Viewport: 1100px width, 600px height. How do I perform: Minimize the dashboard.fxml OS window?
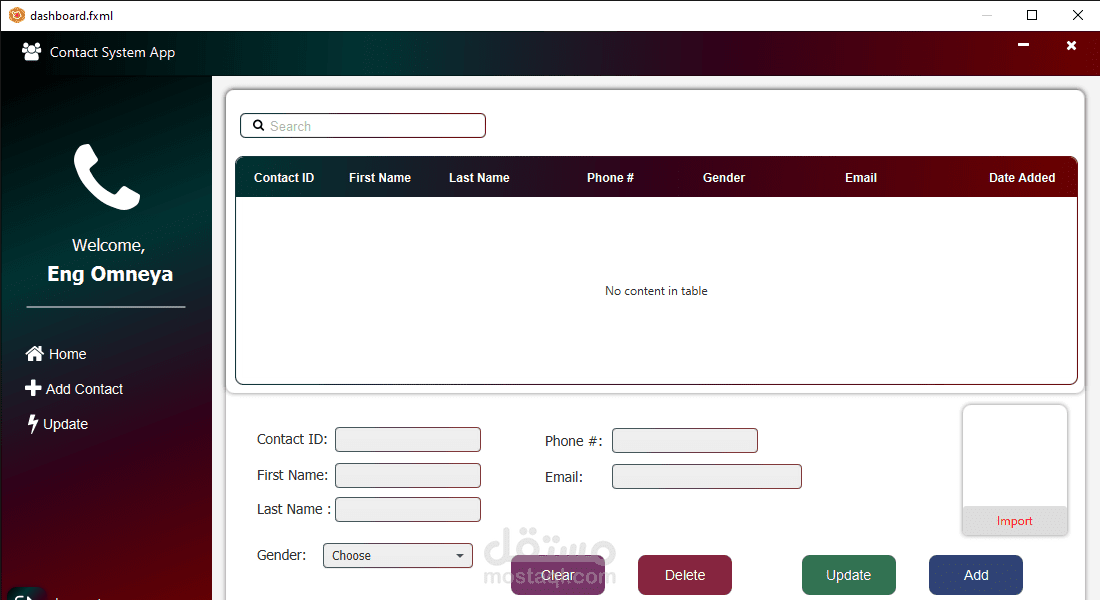[x=987, y=15]
